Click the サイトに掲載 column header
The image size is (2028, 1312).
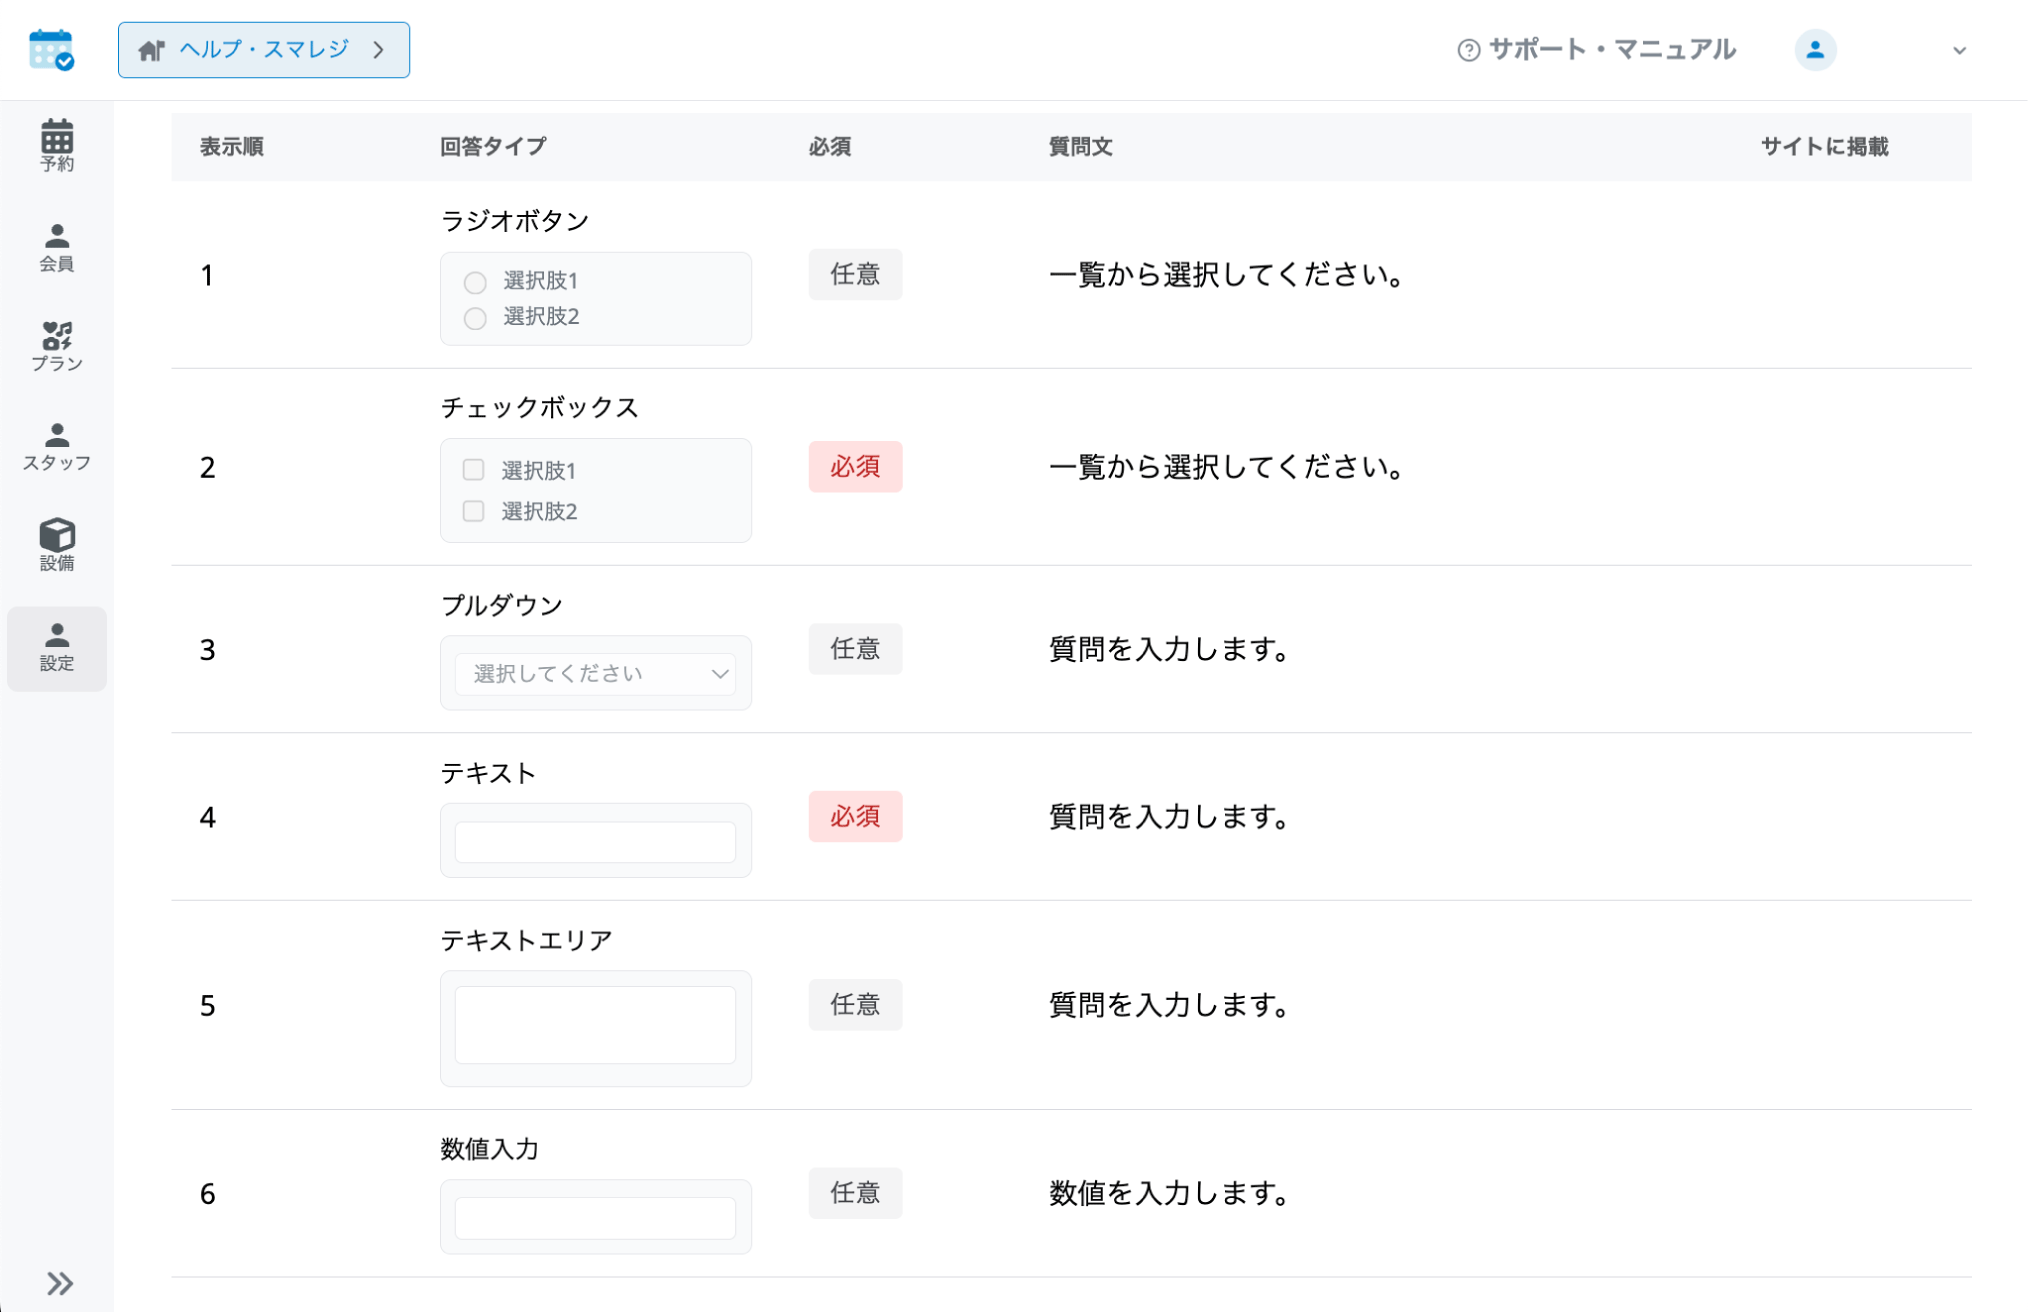click(1824, 147)
